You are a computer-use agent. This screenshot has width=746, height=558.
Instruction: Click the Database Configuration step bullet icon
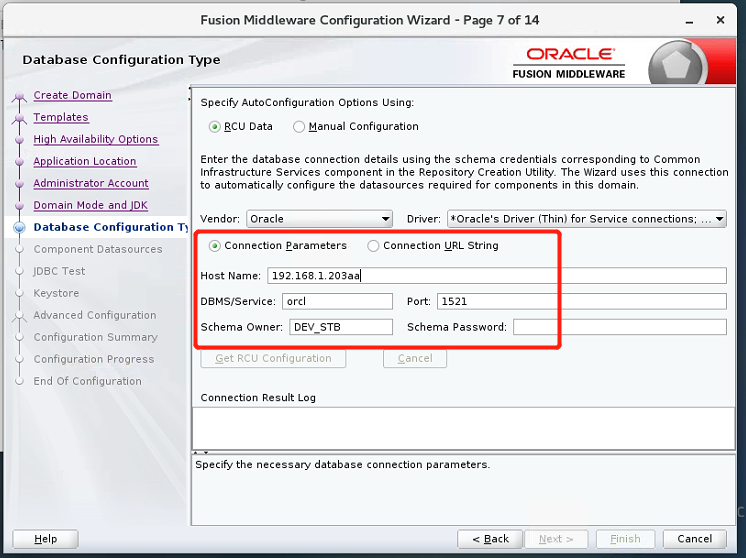(20, 227)
